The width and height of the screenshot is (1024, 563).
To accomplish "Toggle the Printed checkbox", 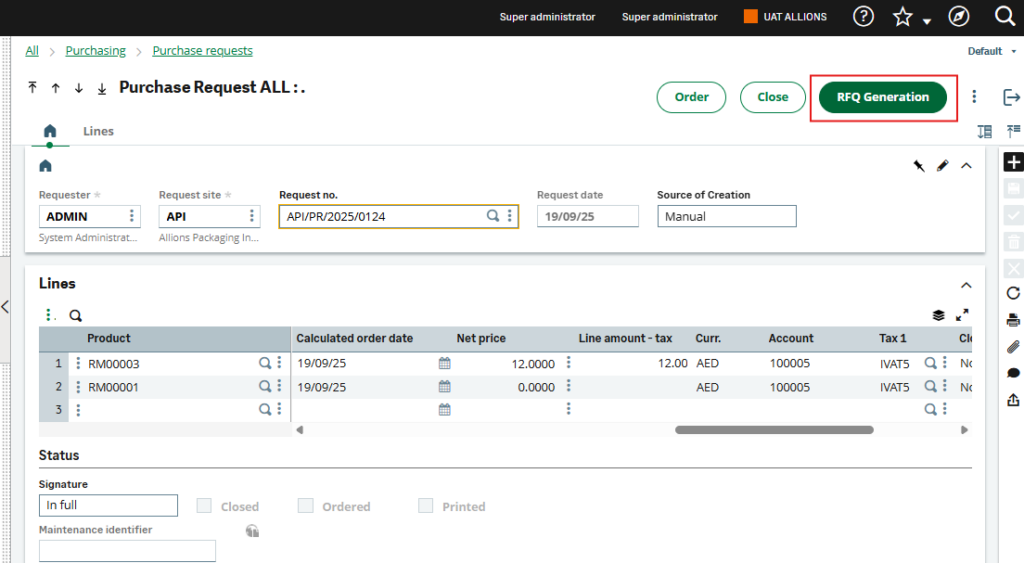I will (426, 506).
